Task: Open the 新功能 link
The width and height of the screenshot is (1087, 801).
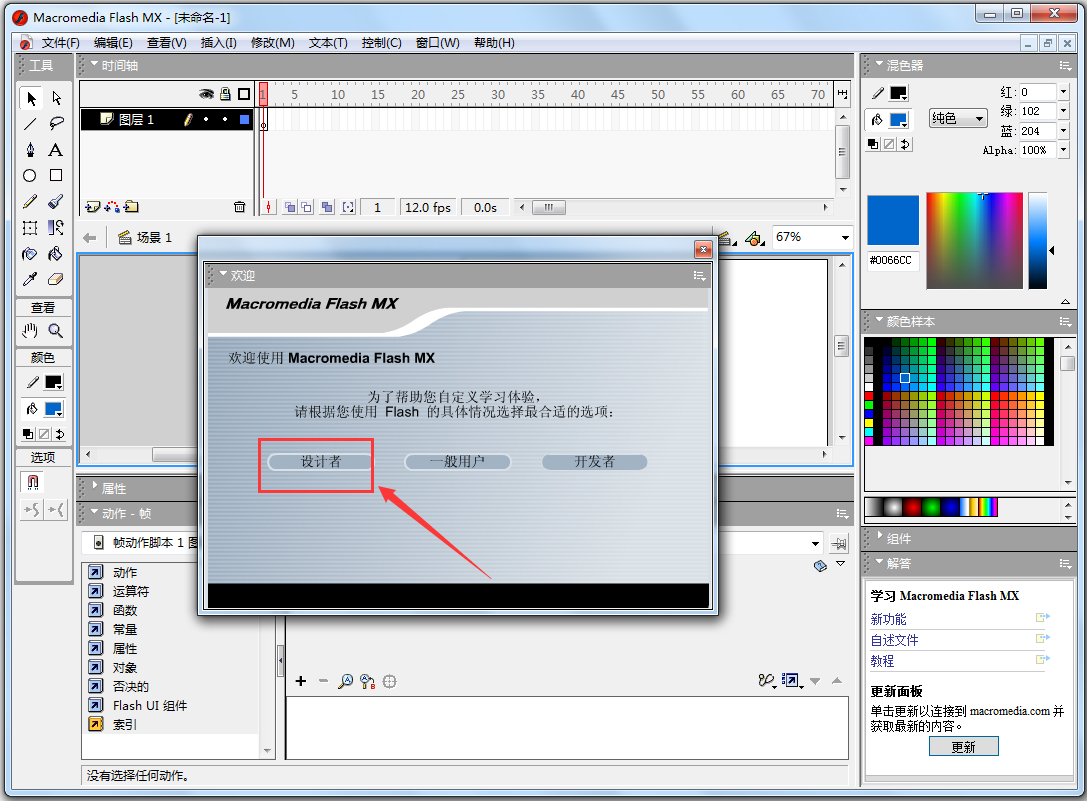Action: (x=888, y=619)
